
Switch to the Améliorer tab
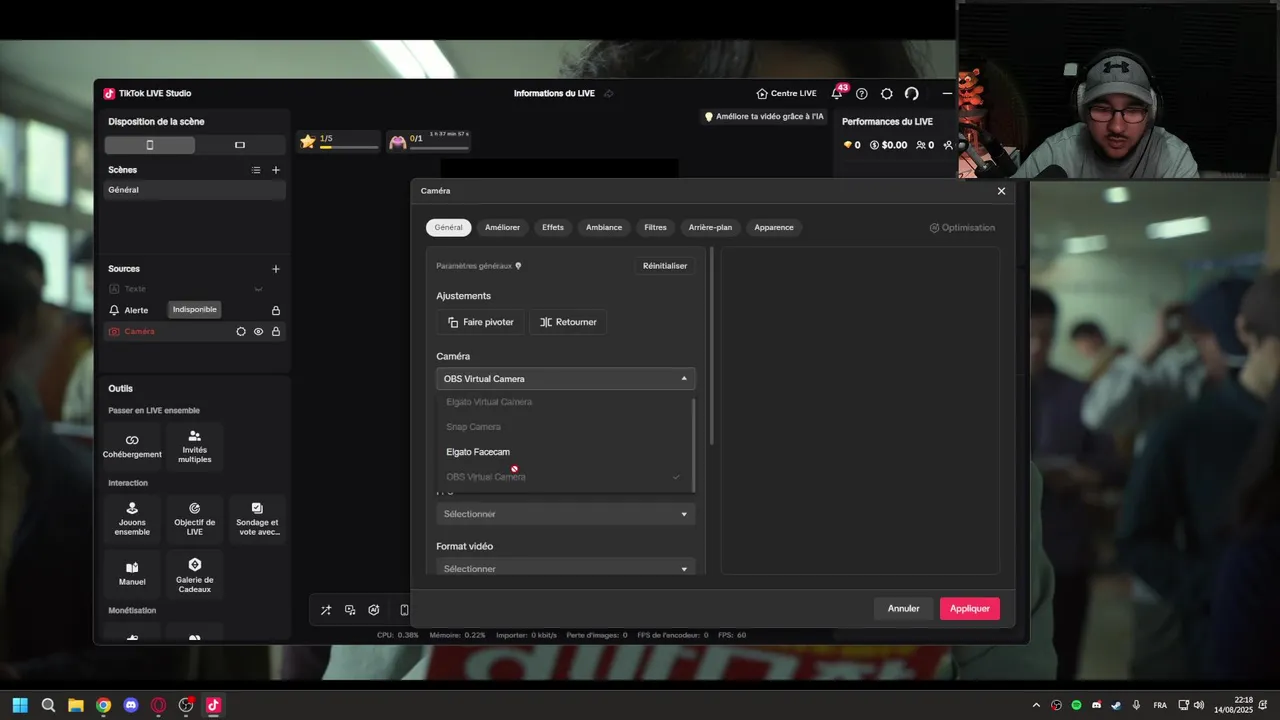503,227
